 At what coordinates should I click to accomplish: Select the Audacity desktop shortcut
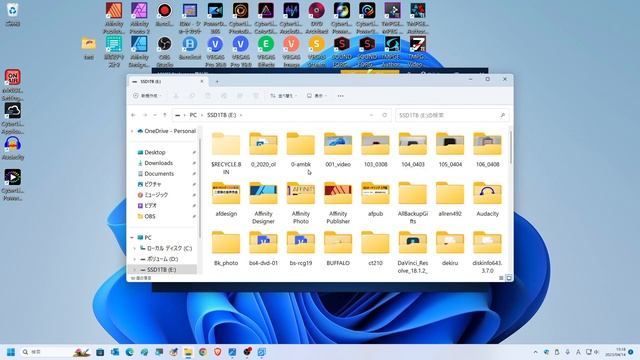click(13, 148)
